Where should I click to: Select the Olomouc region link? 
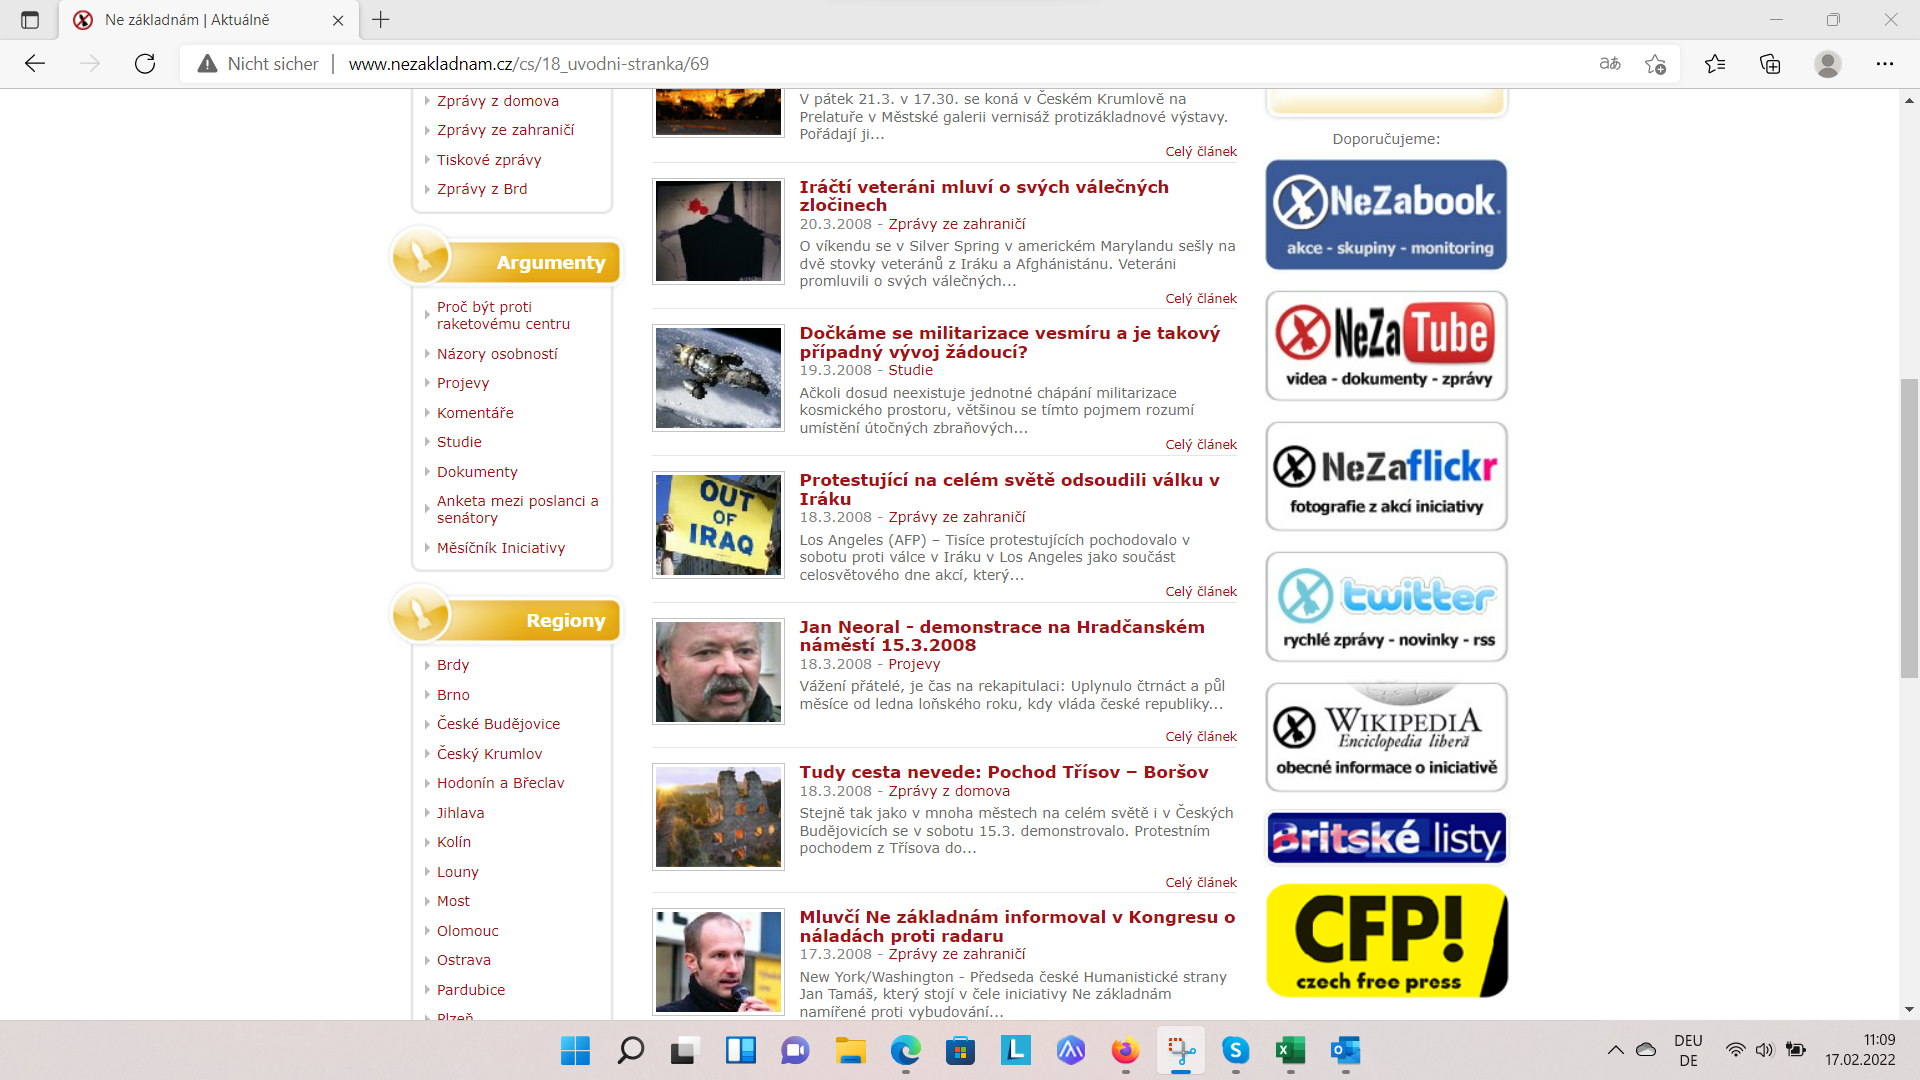click(467, 931)
